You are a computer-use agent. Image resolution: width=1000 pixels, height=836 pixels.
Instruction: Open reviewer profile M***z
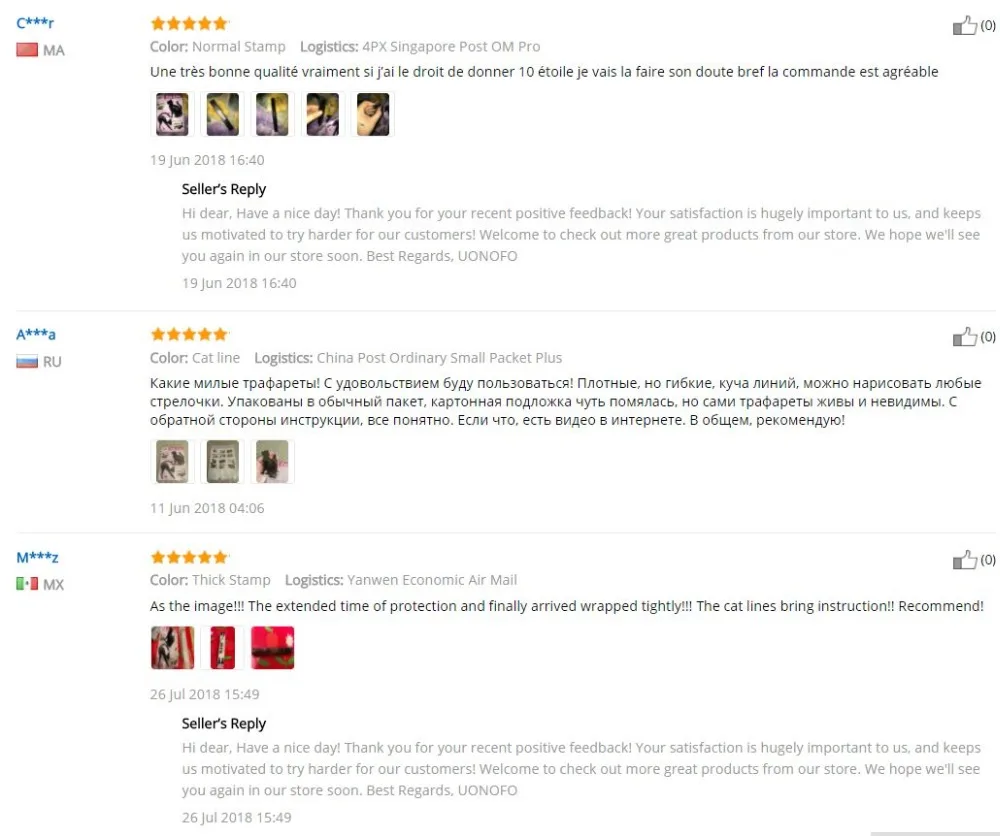(37, 557)
